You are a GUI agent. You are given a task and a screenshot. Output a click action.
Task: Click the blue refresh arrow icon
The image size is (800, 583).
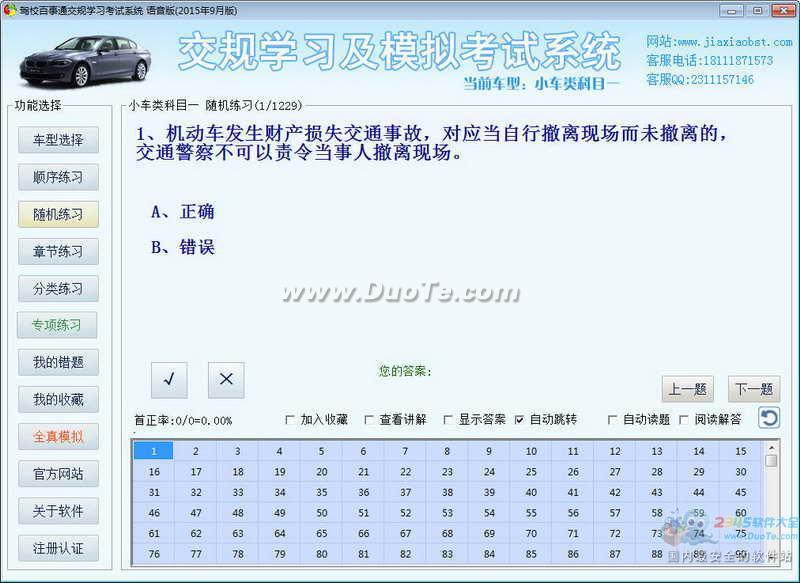click(x=769, y=418)
